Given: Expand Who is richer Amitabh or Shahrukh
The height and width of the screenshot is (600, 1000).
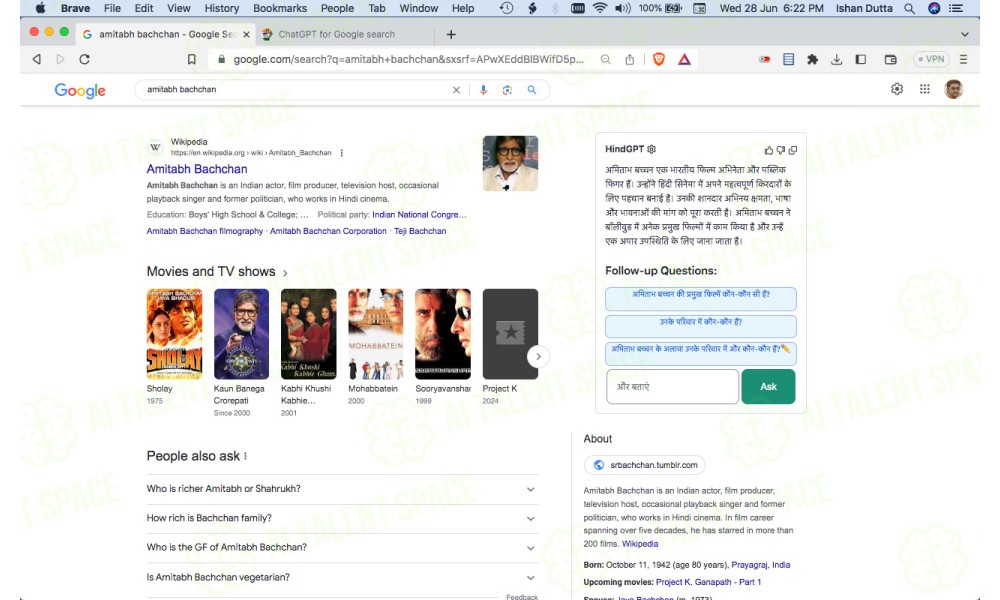Looking at the screenshot, I should 342,489.
